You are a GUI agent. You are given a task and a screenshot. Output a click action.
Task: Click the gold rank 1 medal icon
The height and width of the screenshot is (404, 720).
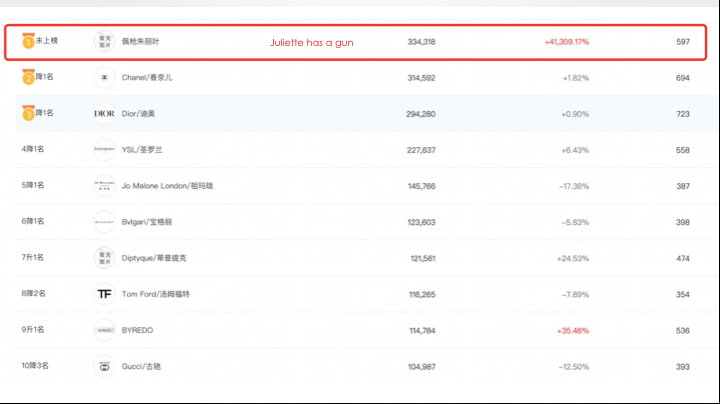point(28,41)
